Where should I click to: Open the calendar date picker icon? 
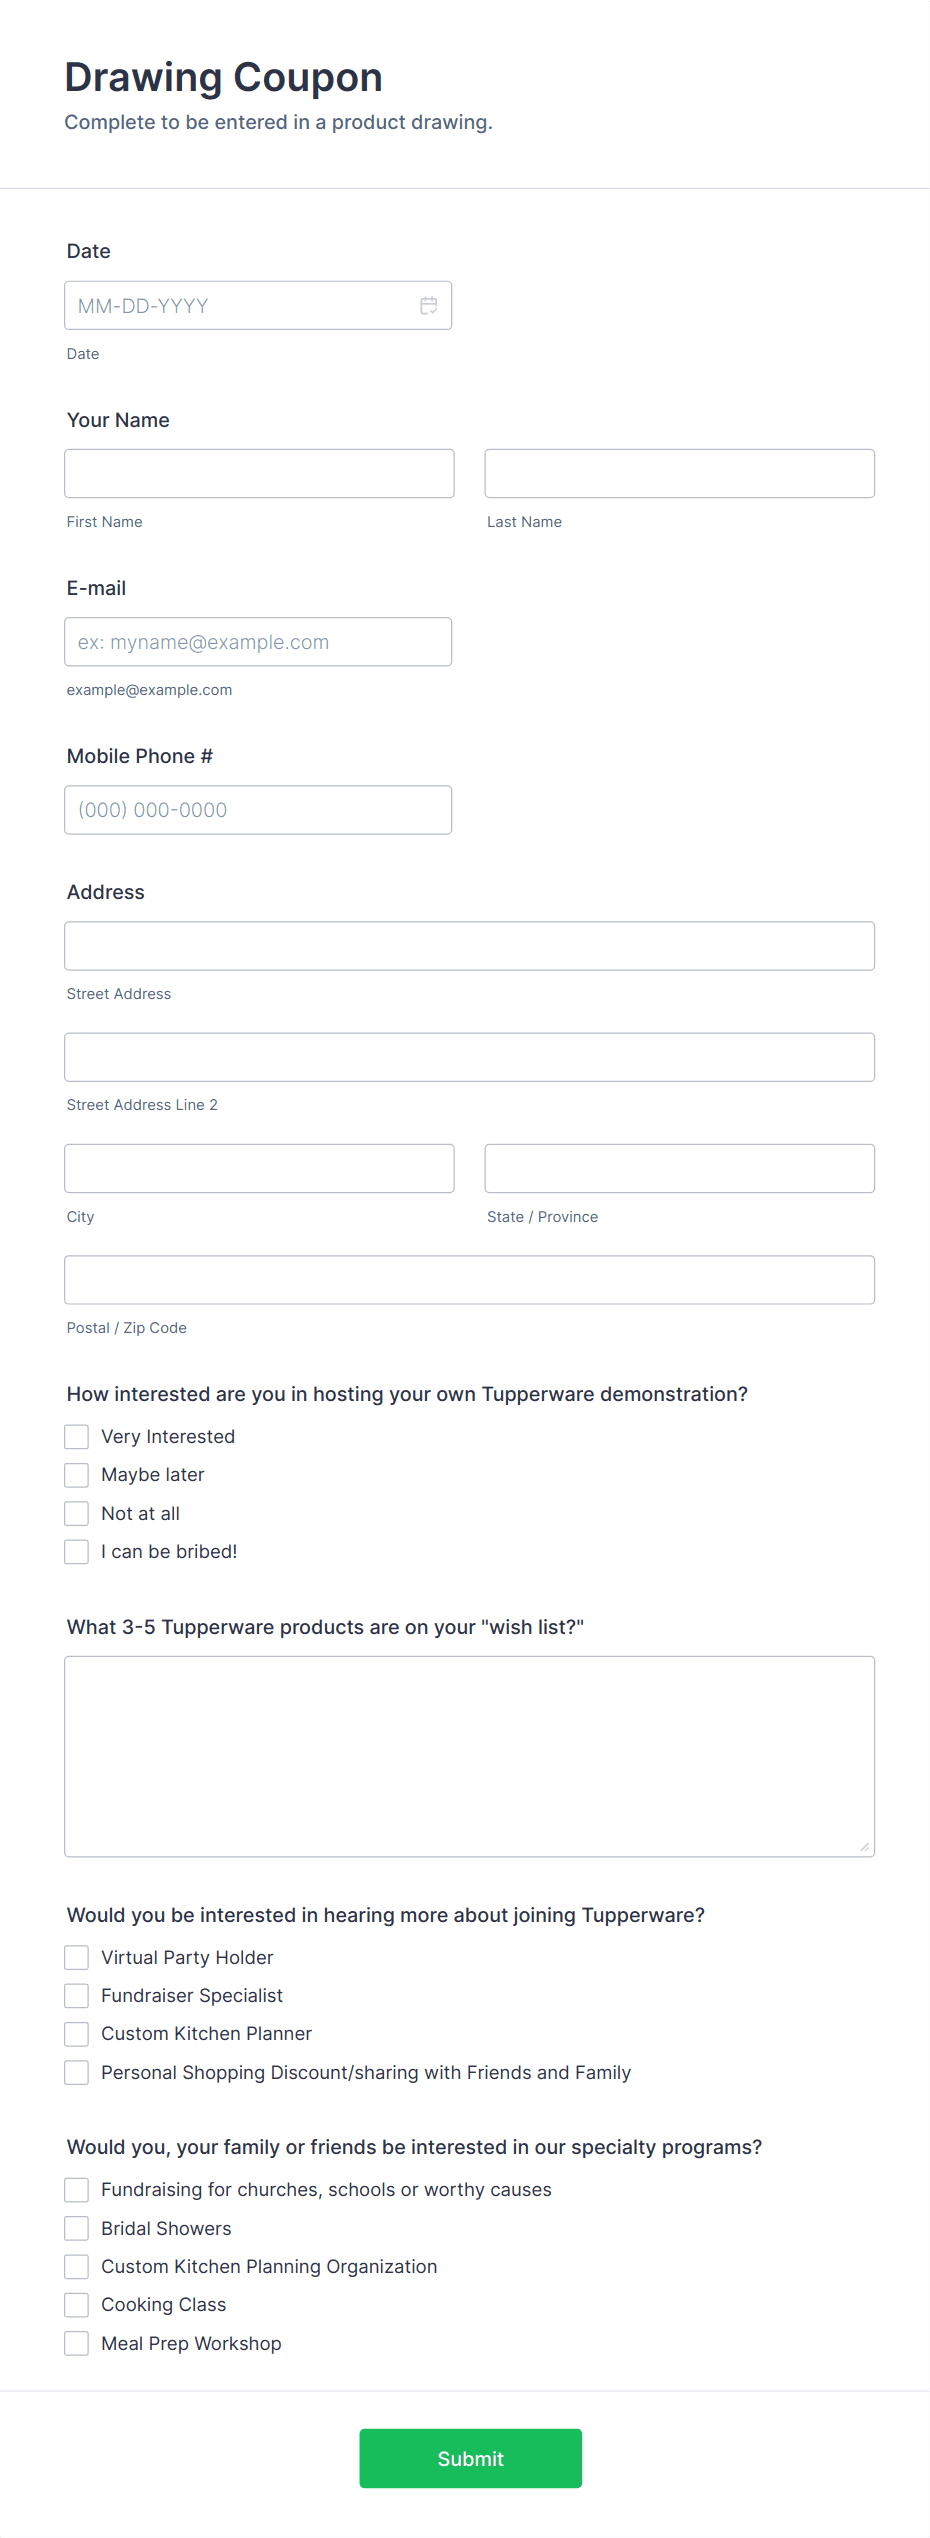click(428, 305)
